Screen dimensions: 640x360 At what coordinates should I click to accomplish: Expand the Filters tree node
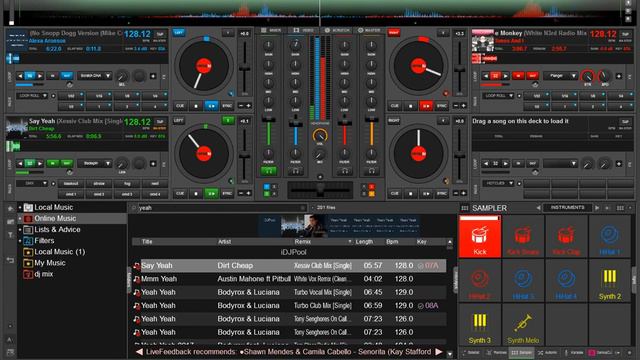[x=19, y=241]
